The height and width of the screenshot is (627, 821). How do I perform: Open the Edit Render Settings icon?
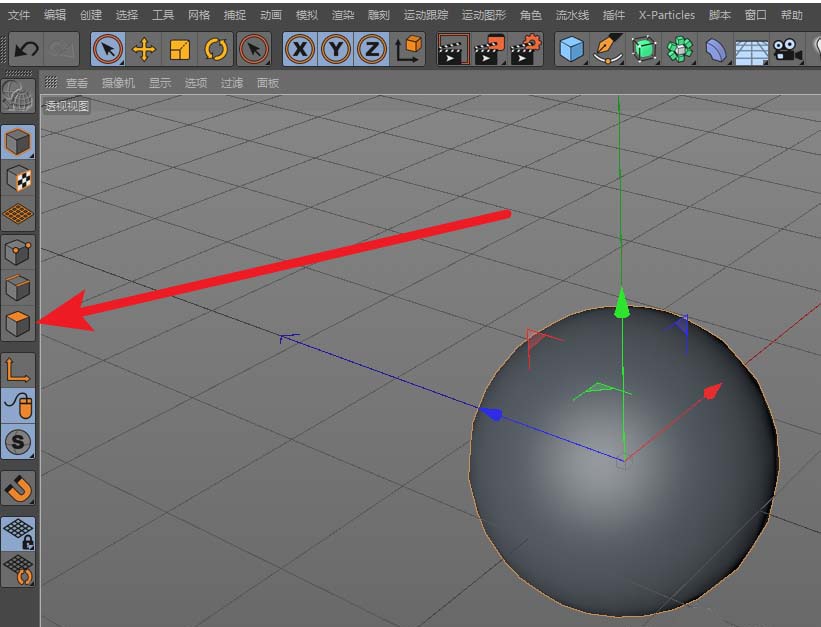[x=525, y=48]
